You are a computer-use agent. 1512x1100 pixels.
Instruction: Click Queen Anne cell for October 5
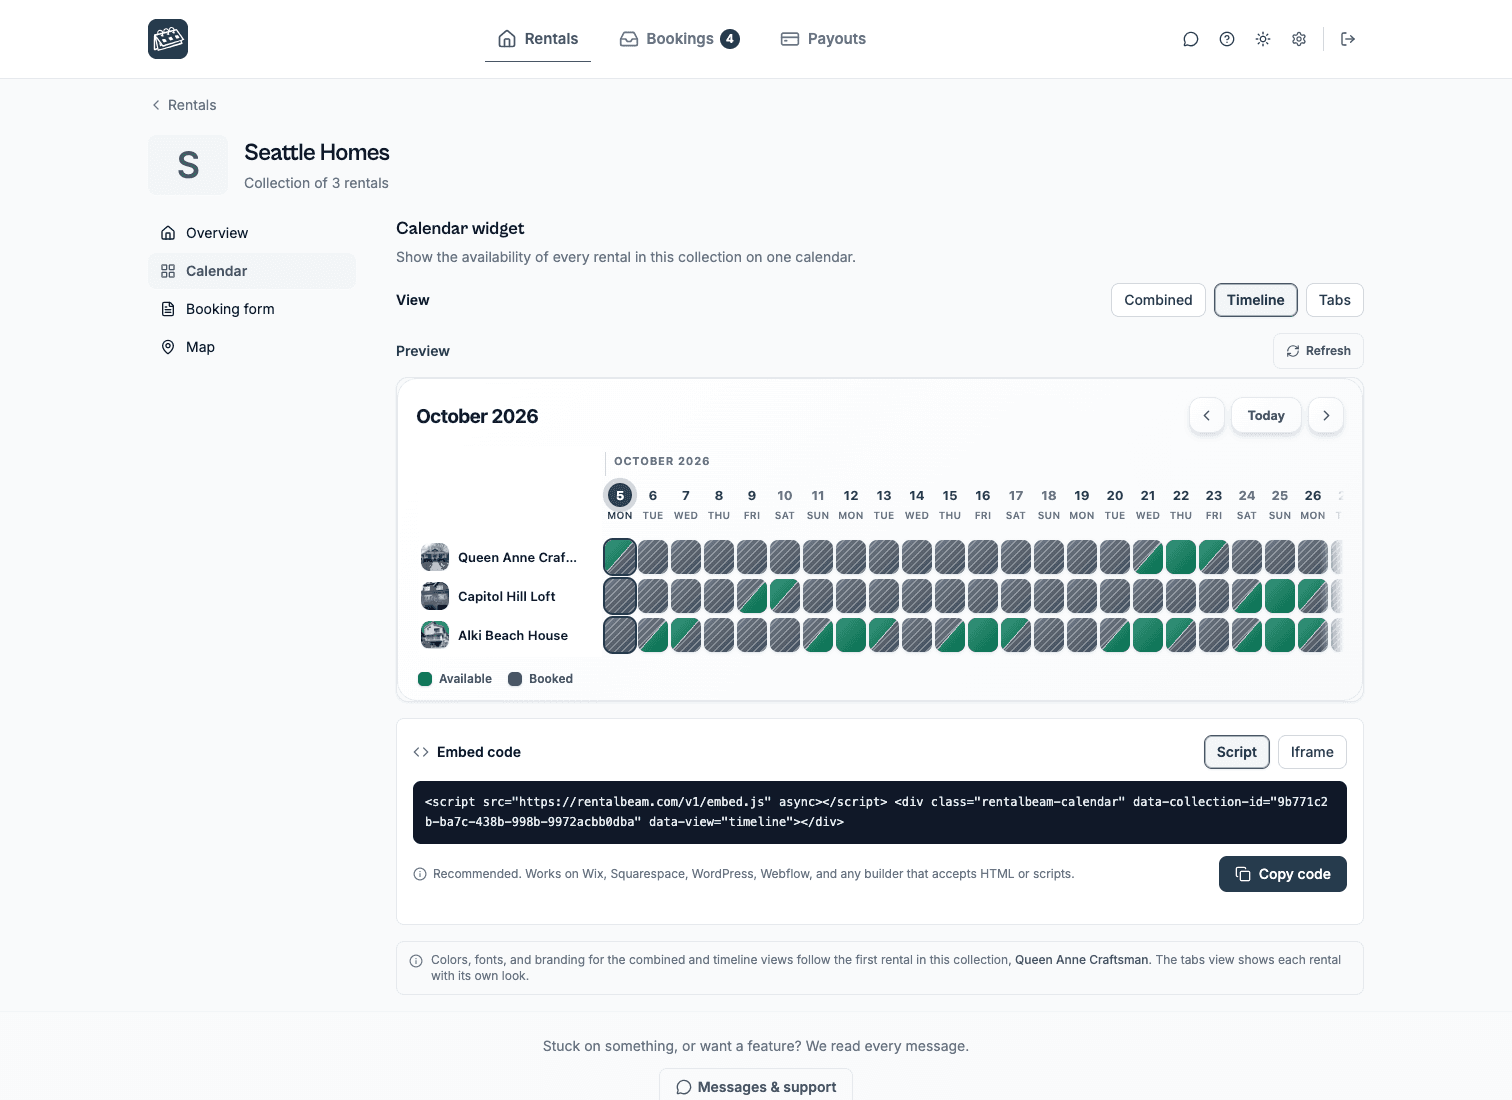tap(620, 557)
